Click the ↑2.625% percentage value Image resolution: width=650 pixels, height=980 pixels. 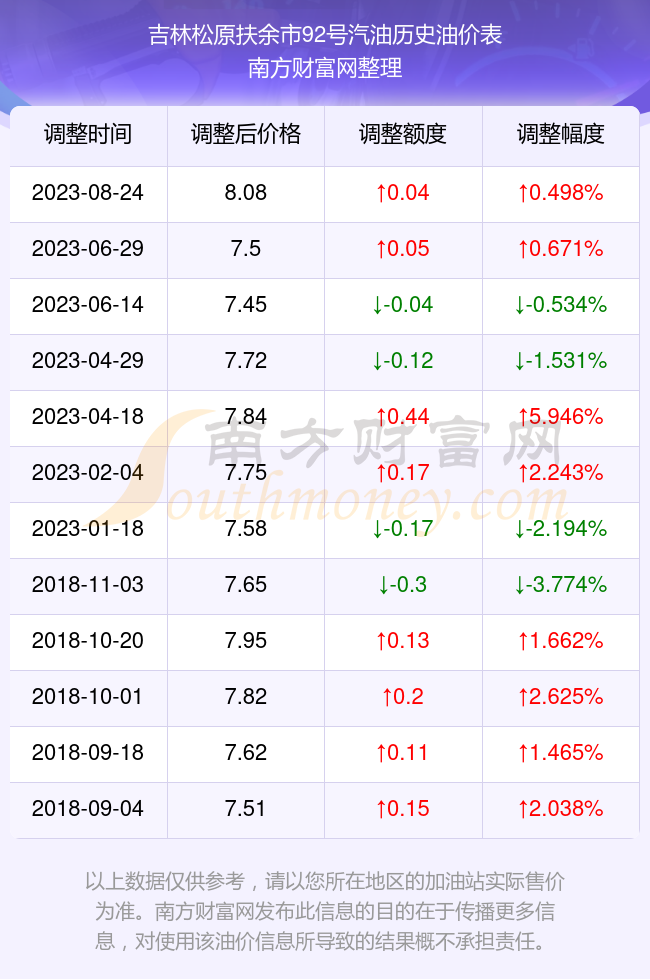(x=561, y=696)
